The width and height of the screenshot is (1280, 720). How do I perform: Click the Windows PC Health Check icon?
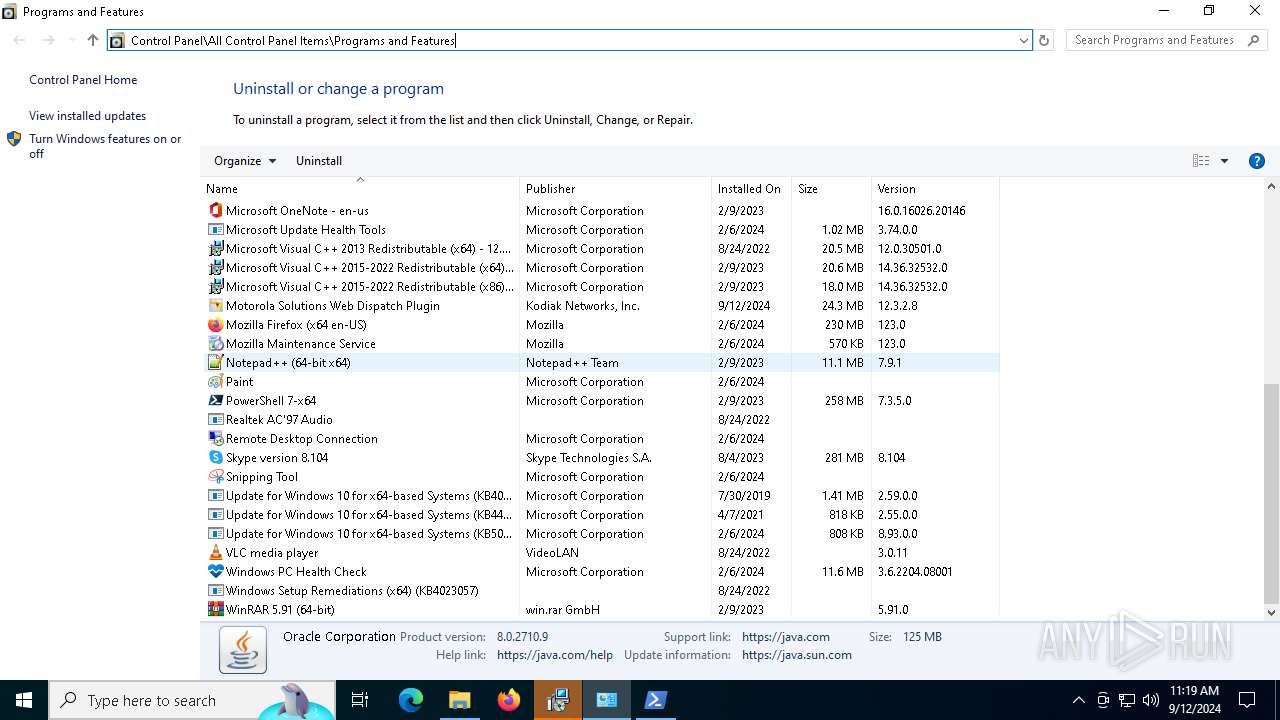(215, 572)
